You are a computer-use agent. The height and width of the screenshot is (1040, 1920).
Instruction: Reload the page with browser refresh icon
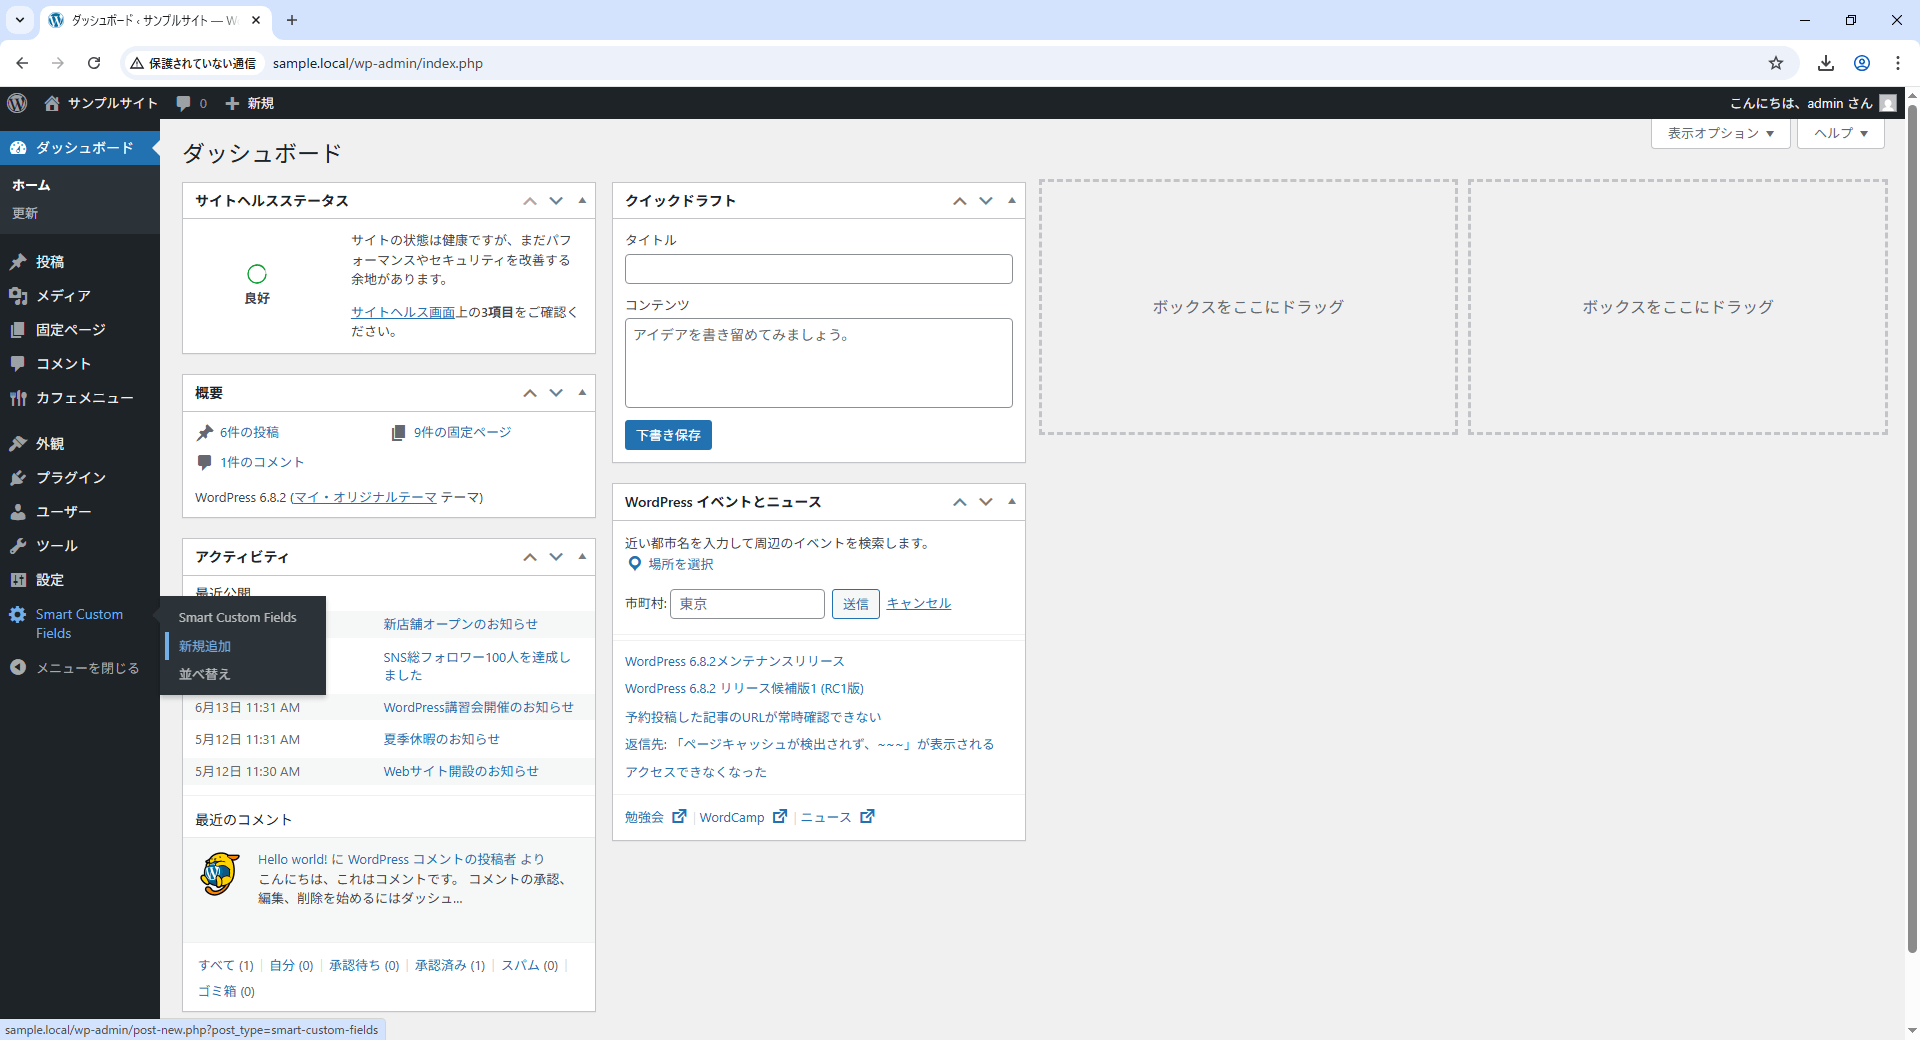(94, 63)
